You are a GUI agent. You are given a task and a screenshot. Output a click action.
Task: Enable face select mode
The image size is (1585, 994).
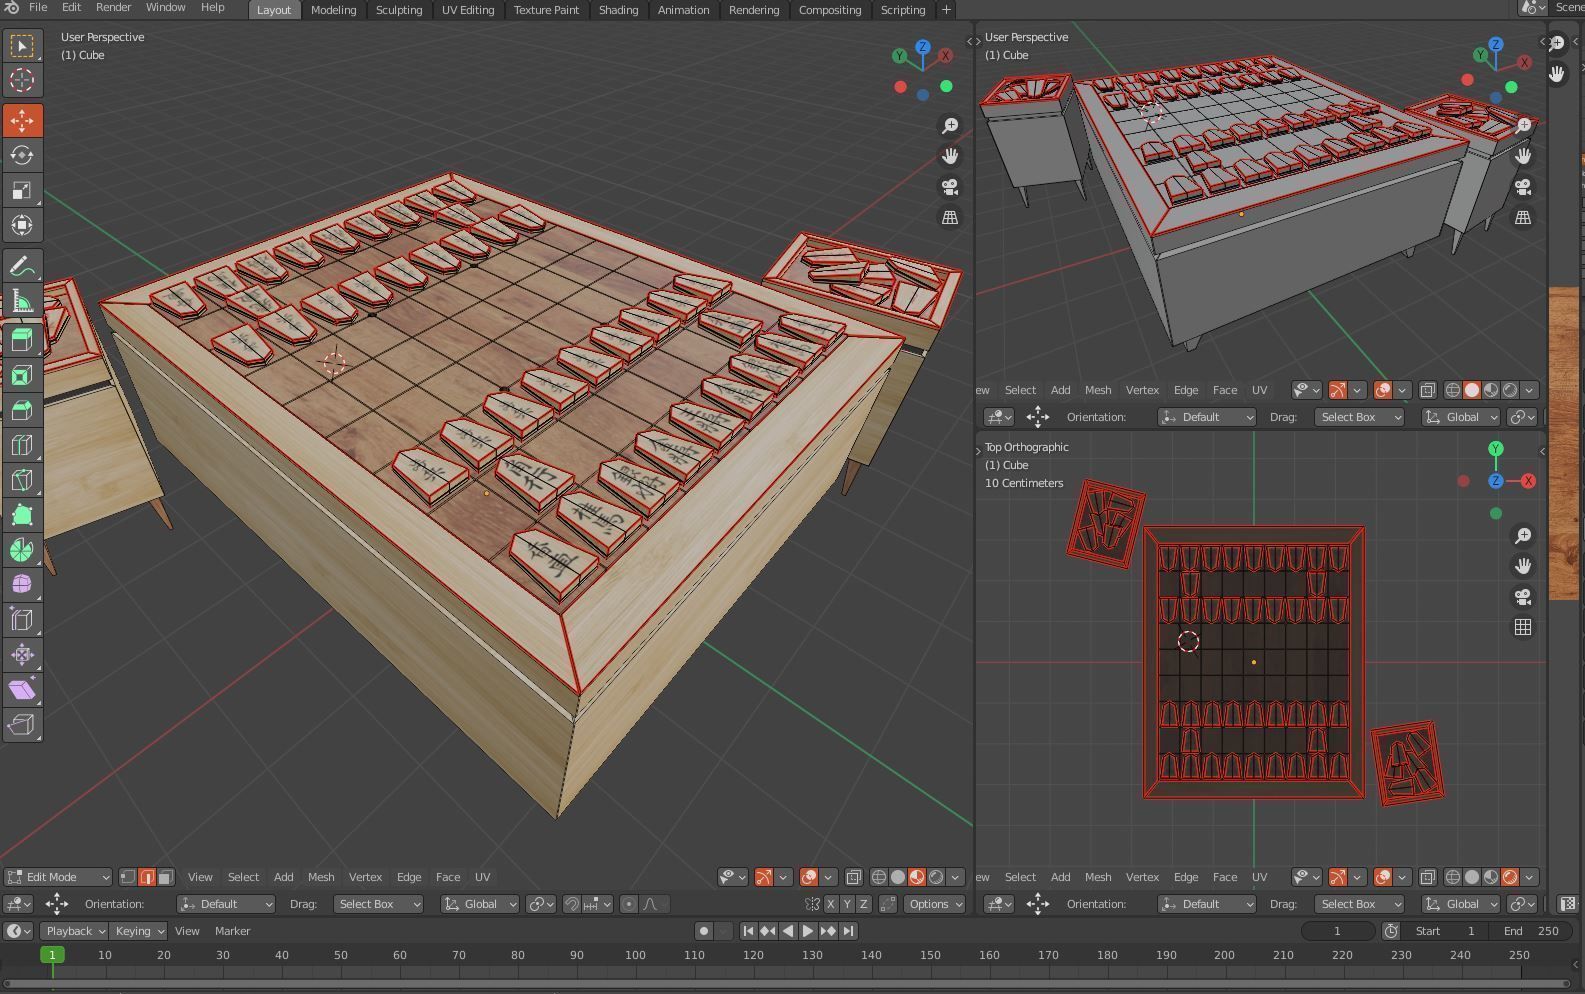pos(166,877)
